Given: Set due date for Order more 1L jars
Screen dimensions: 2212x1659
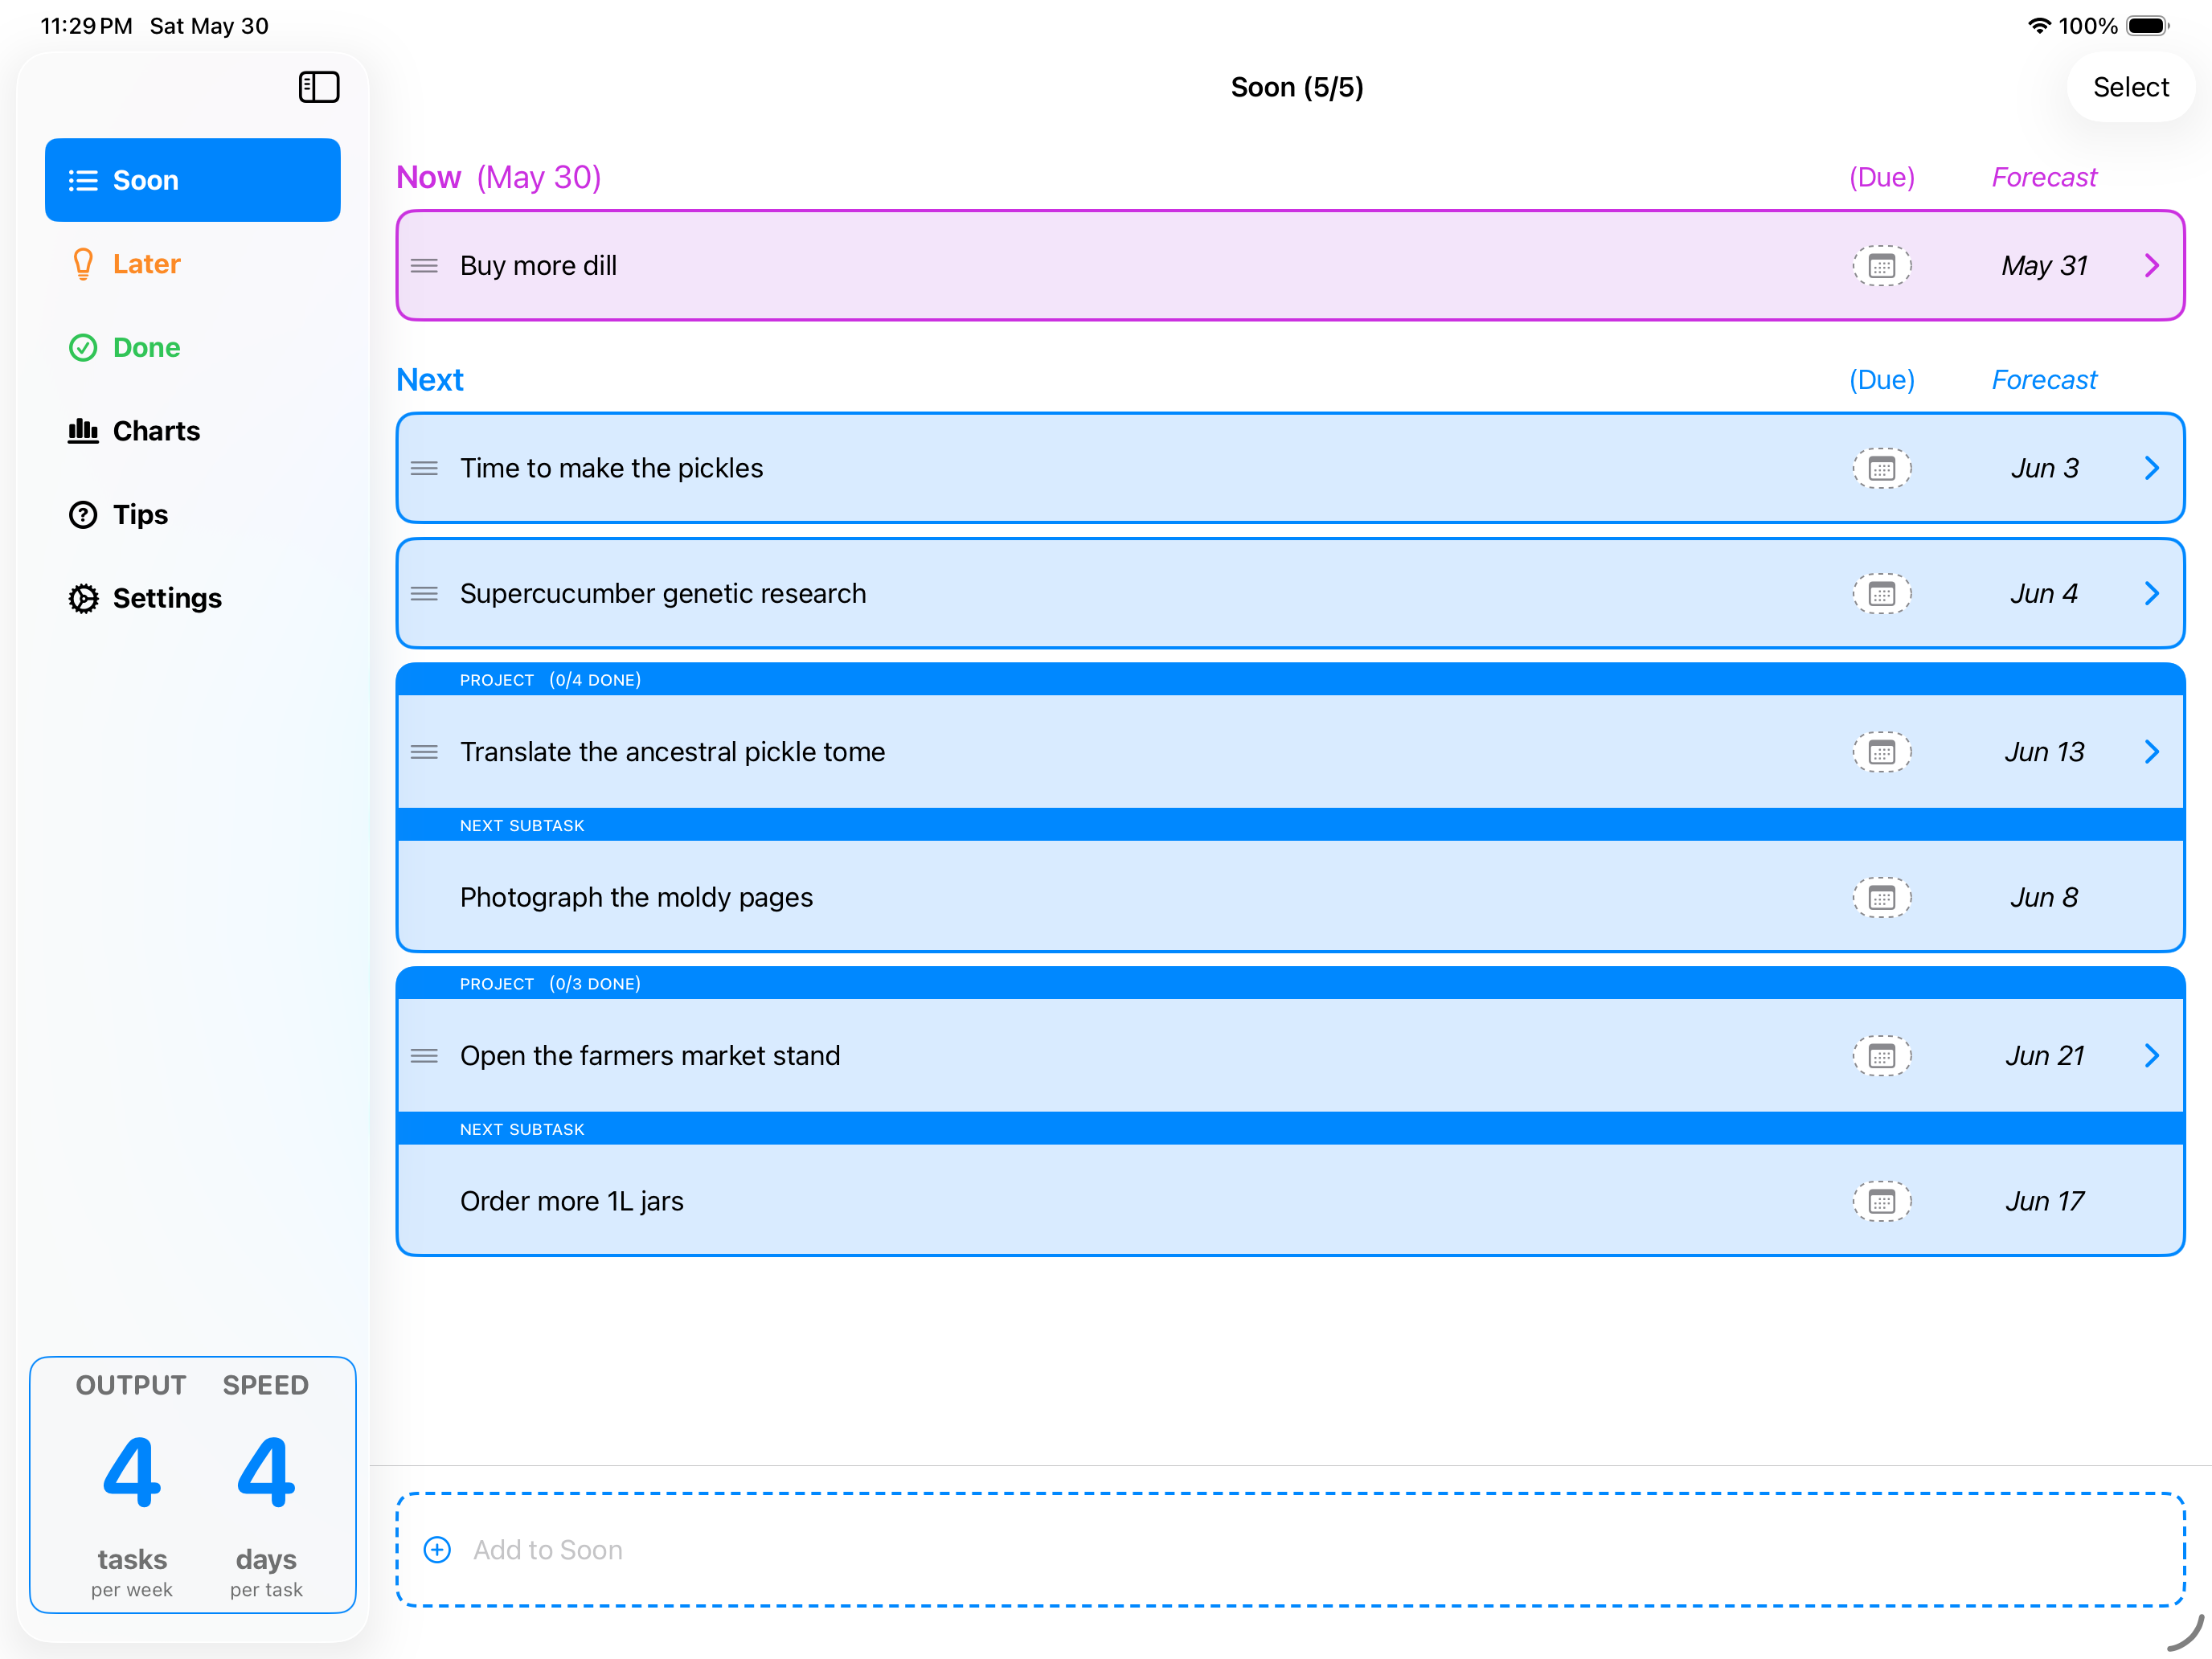Looking at the screenshot, I should click(x=1881, y=1201).
